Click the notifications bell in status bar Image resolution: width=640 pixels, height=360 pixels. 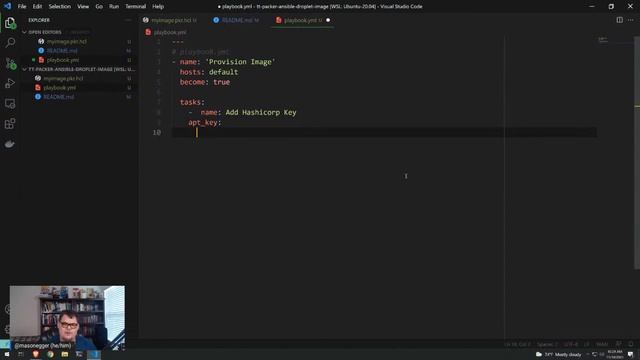[631, 344]
